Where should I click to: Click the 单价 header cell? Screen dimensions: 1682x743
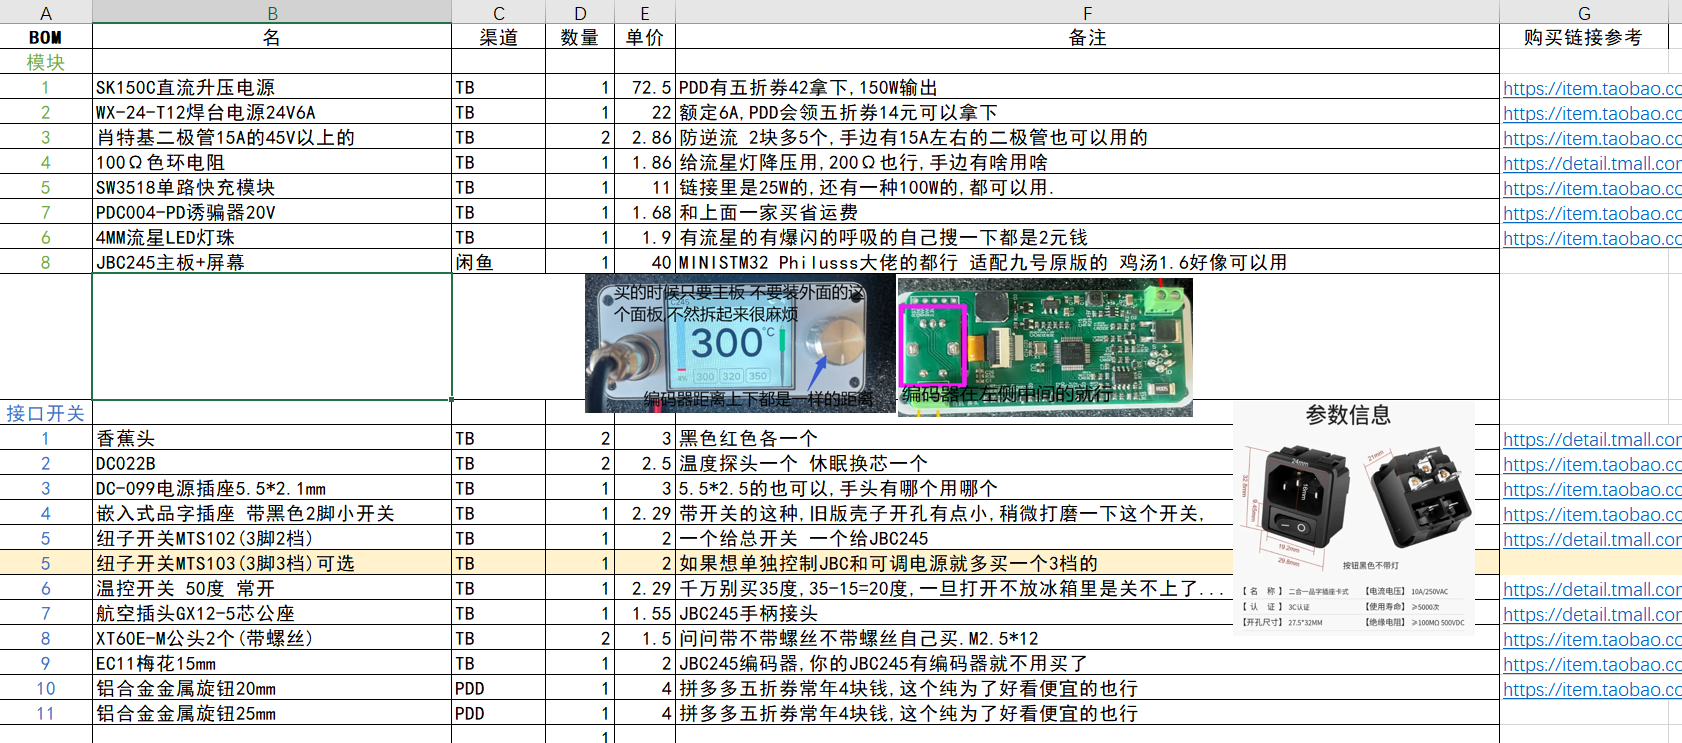point(645,37)
